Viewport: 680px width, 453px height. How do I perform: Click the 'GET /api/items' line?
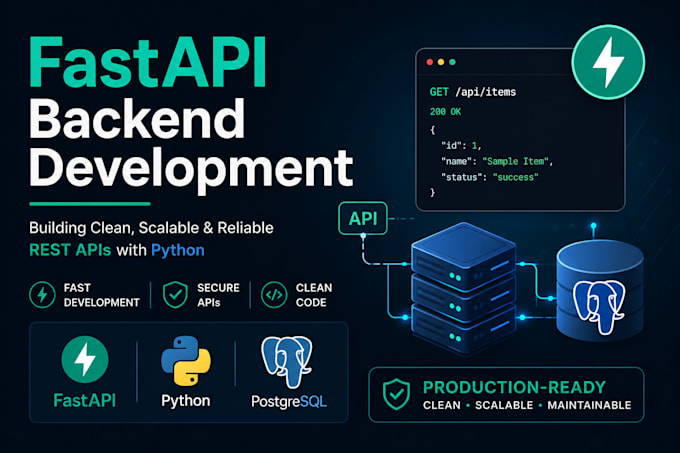[x=473, y=92]
